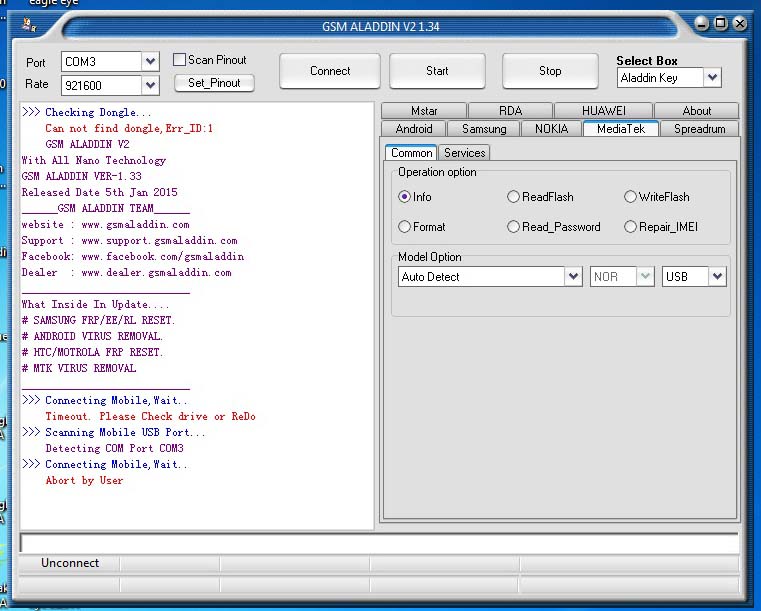Click log line 'Dealer : www.dealer.gsmaladdin.com'
Image resolution: width=761 pixels, height=611 pixels.
(x=126, y=272)
